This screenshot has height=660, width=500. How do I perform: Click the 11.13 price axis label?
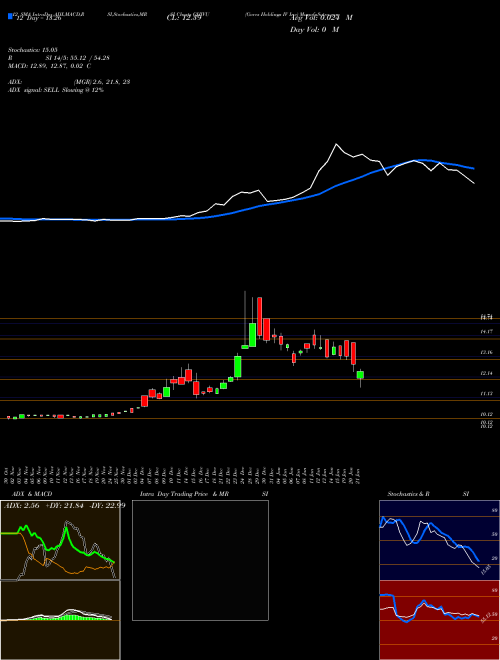(x=487, y=394)
